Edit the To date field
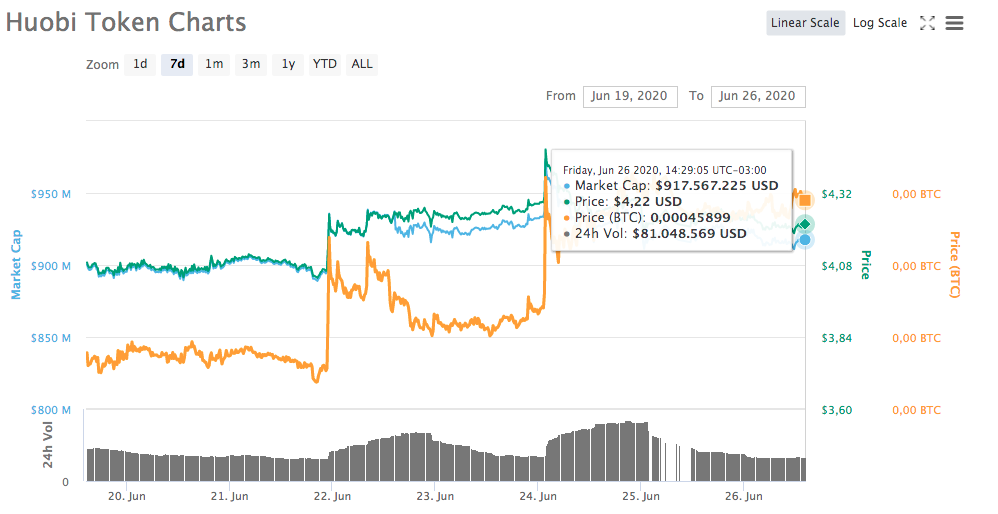 pyautogui.click(x=757, y=96)
